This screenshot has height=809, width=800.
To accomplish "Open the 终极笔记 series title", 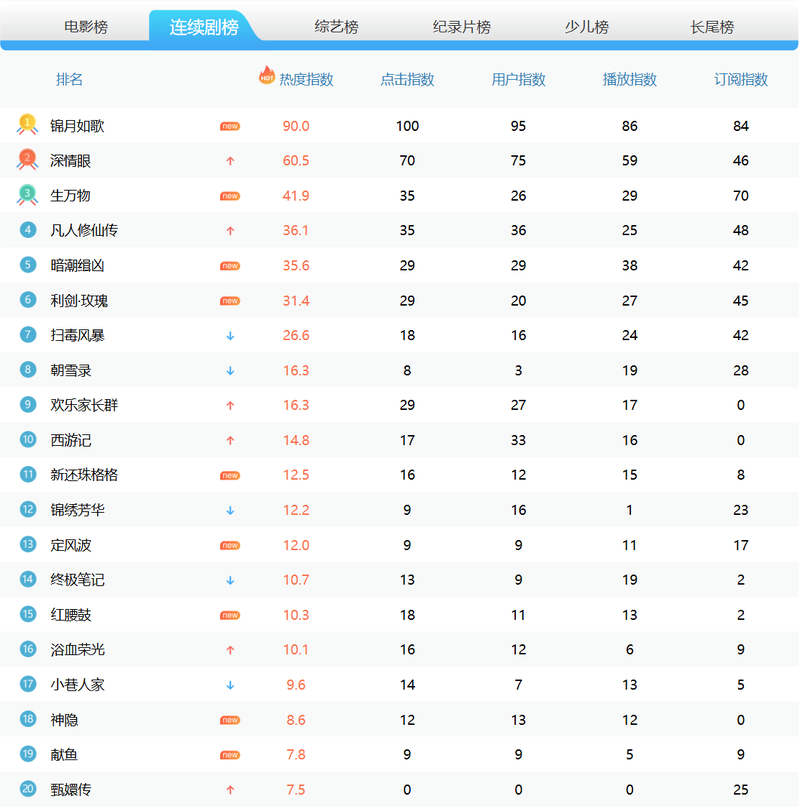I will pos(77,580).
